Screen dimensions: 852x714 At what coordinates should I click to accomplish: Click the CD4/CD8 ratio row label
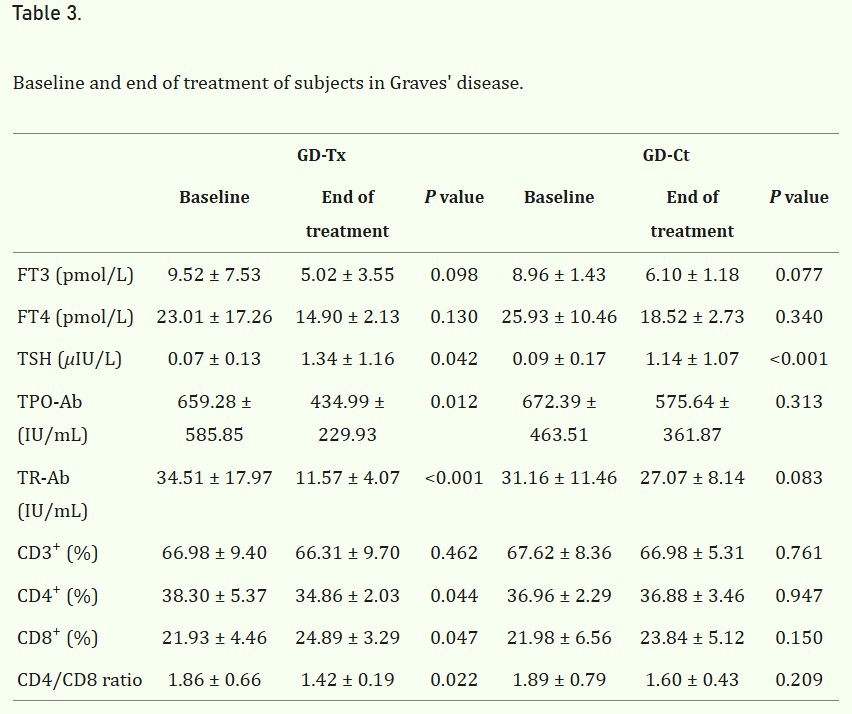pos(80,680)
